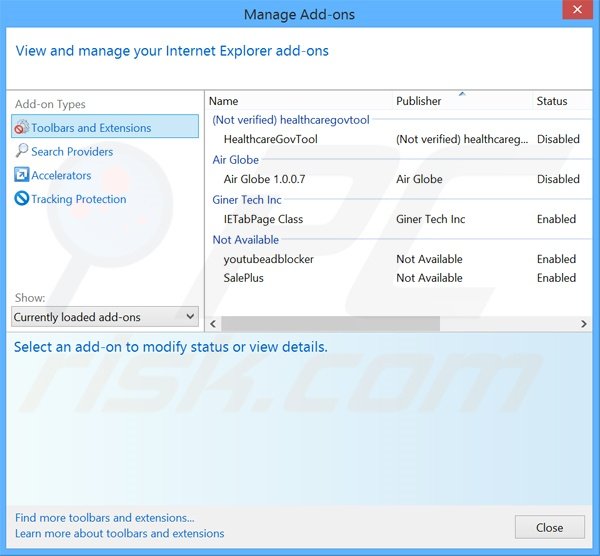Click the Accelerators icon

pos(21,175)
